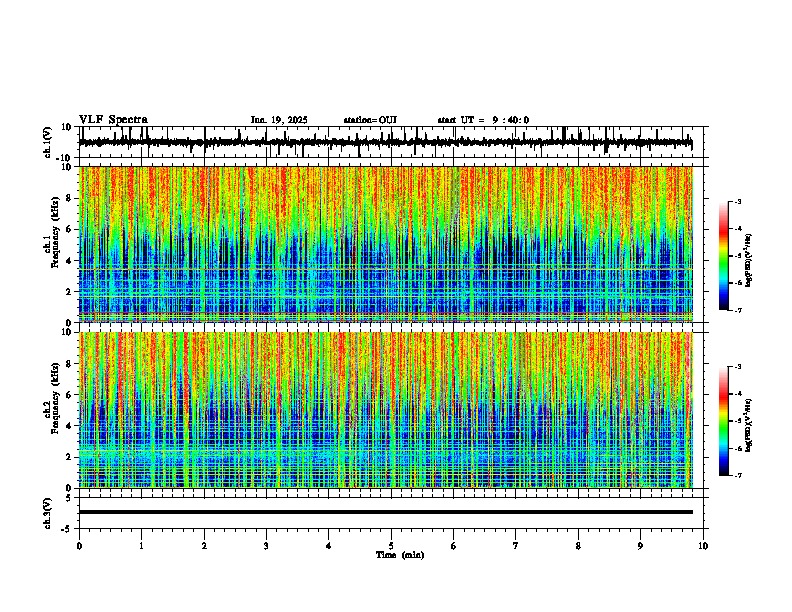Screen dimensions: 792x612
Task: Click time axis tick label "9"
Action: coord(640,546)
